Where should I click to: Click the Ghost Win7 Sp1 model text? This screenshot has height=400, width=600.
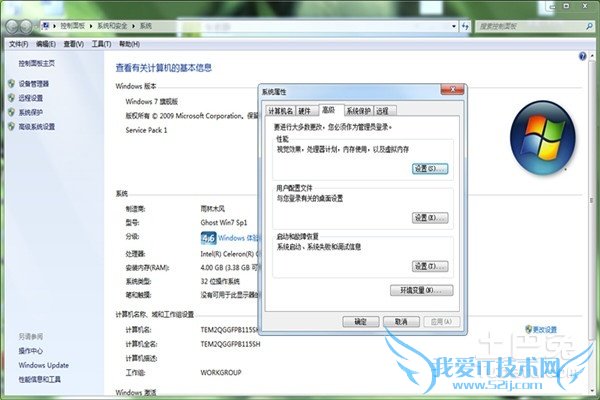tap(224, 222)
